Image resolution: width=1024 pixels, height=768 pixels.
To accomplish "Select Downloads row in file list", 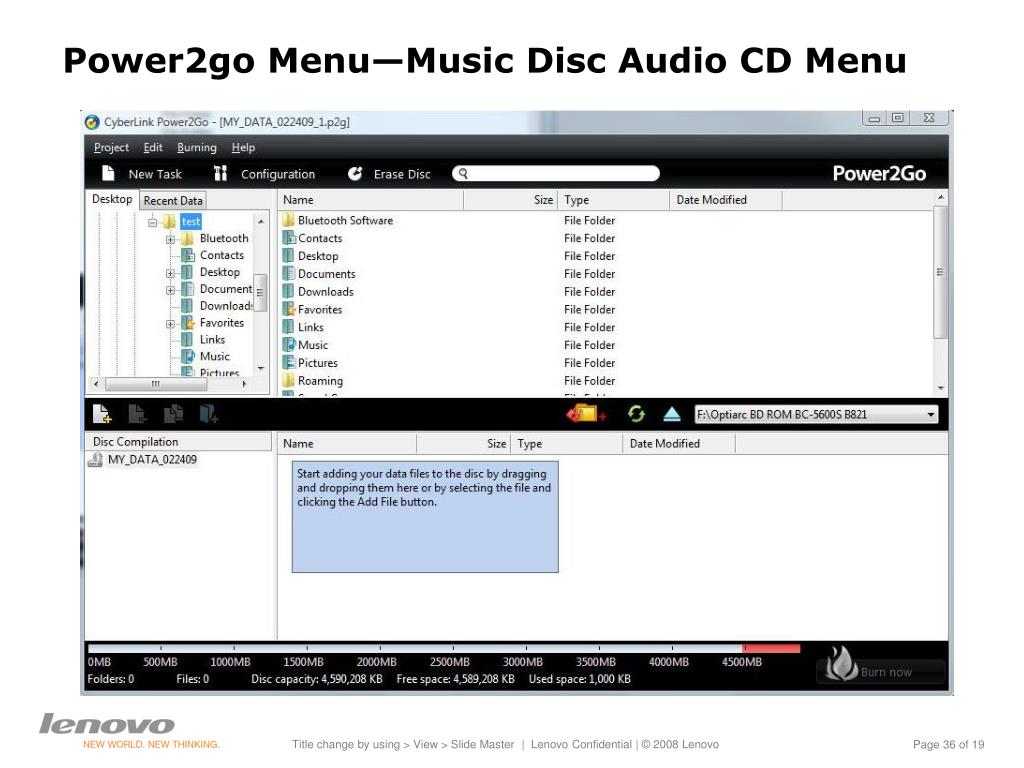I will pos(607,291).
